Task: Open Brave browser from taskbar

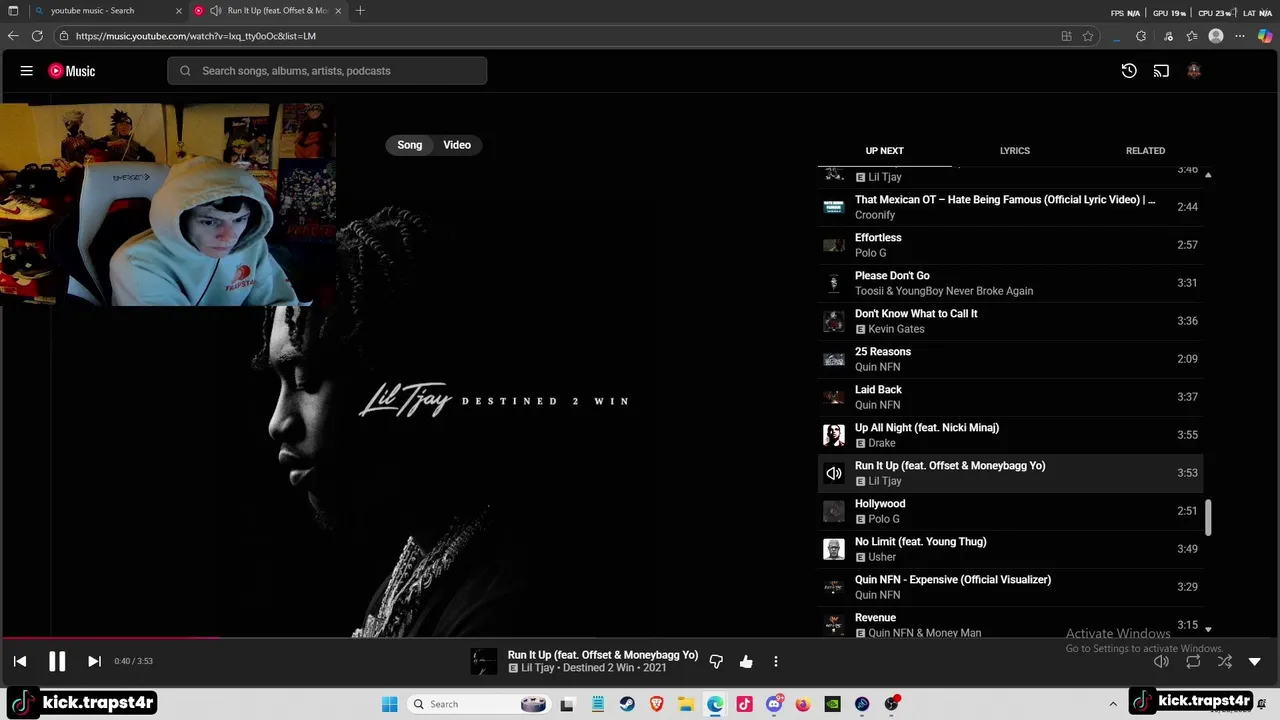Action: pos(657,704)
